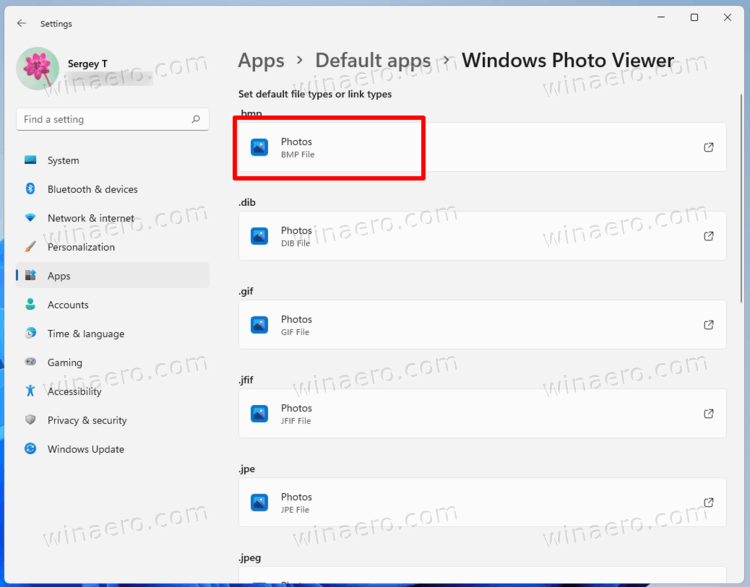Go to System in the sidebar

click(x=112, y=160)
